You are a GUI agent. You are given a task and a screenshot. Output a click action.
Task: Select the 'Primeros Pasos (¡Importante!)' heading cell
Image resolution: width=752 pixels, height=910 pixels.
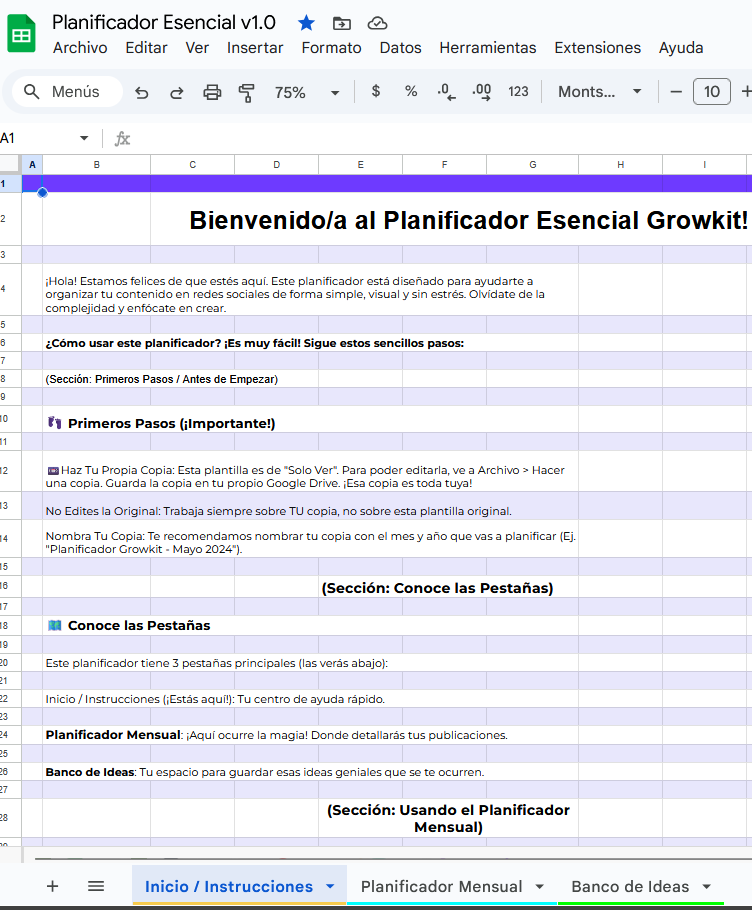coord(310,419)
